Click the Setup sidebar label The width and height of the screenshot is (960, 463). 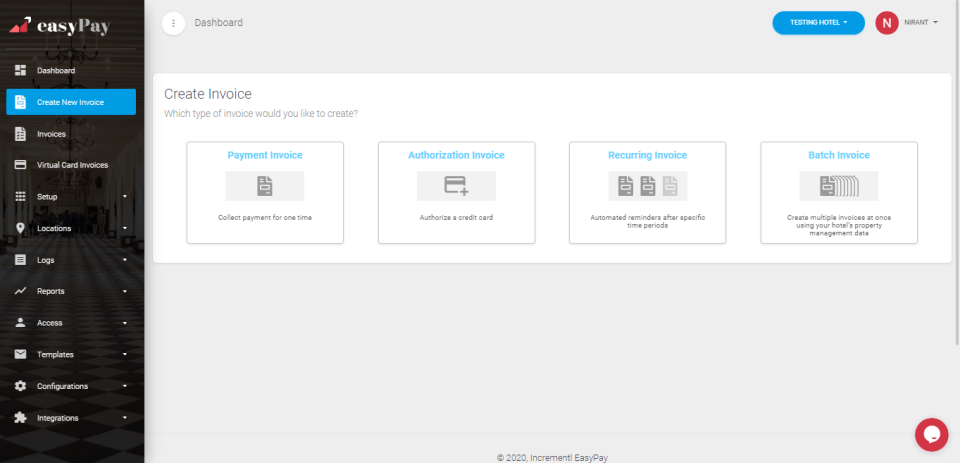[47, 197]
